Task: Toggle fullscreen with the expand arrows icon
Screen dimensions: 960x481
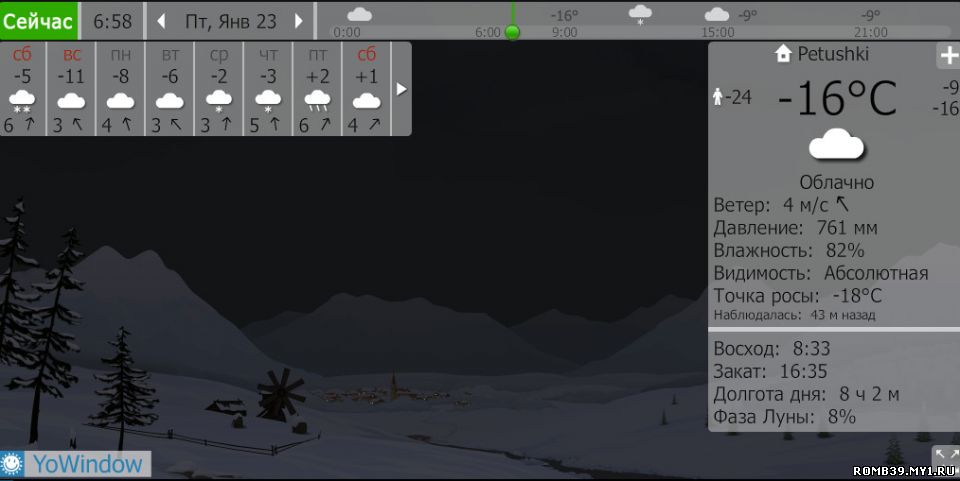Action: tap(945, 457)
